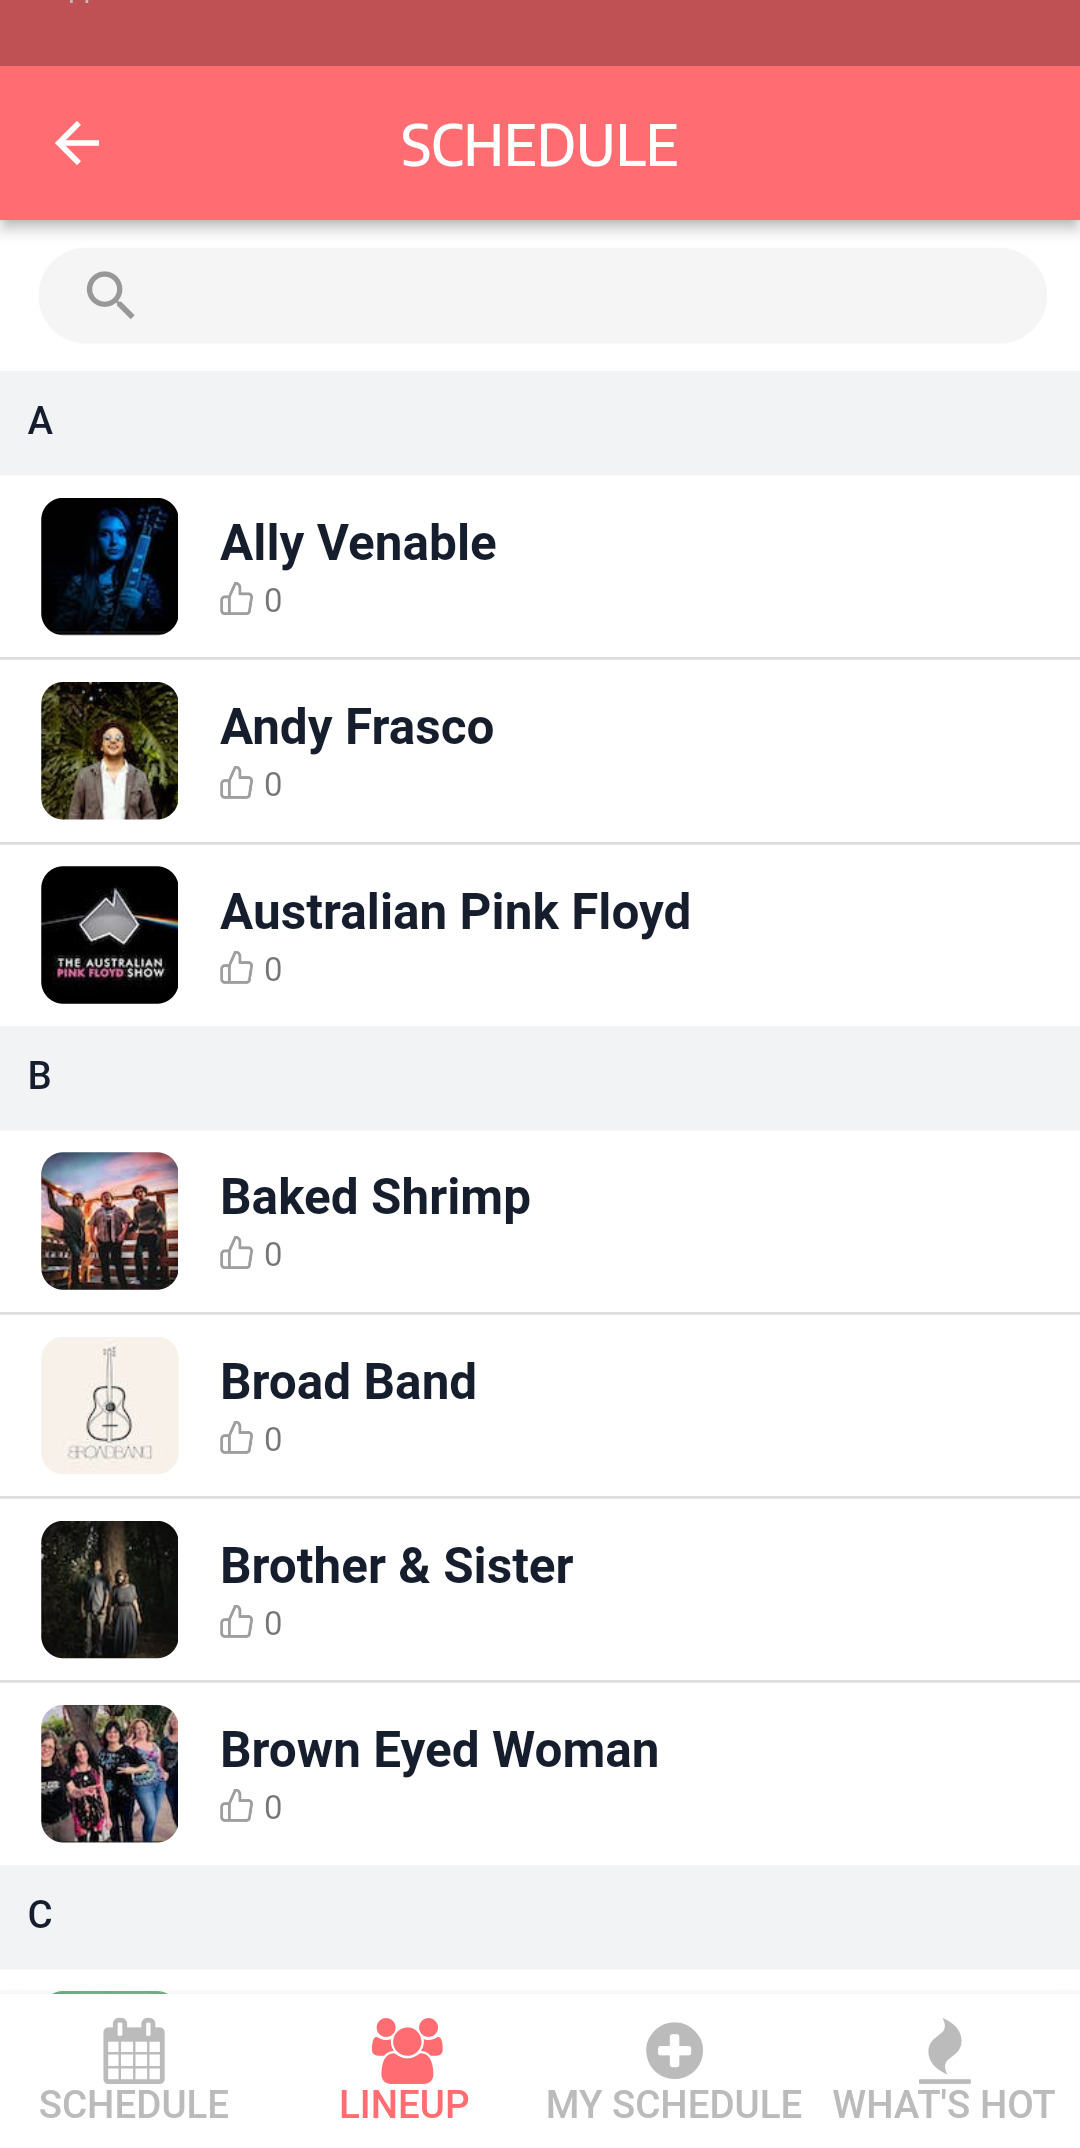Tap the Broad Band guitar logo thumbnail
Image resolution: width=1080 pixels, height=2148 pixels.
110,1405
